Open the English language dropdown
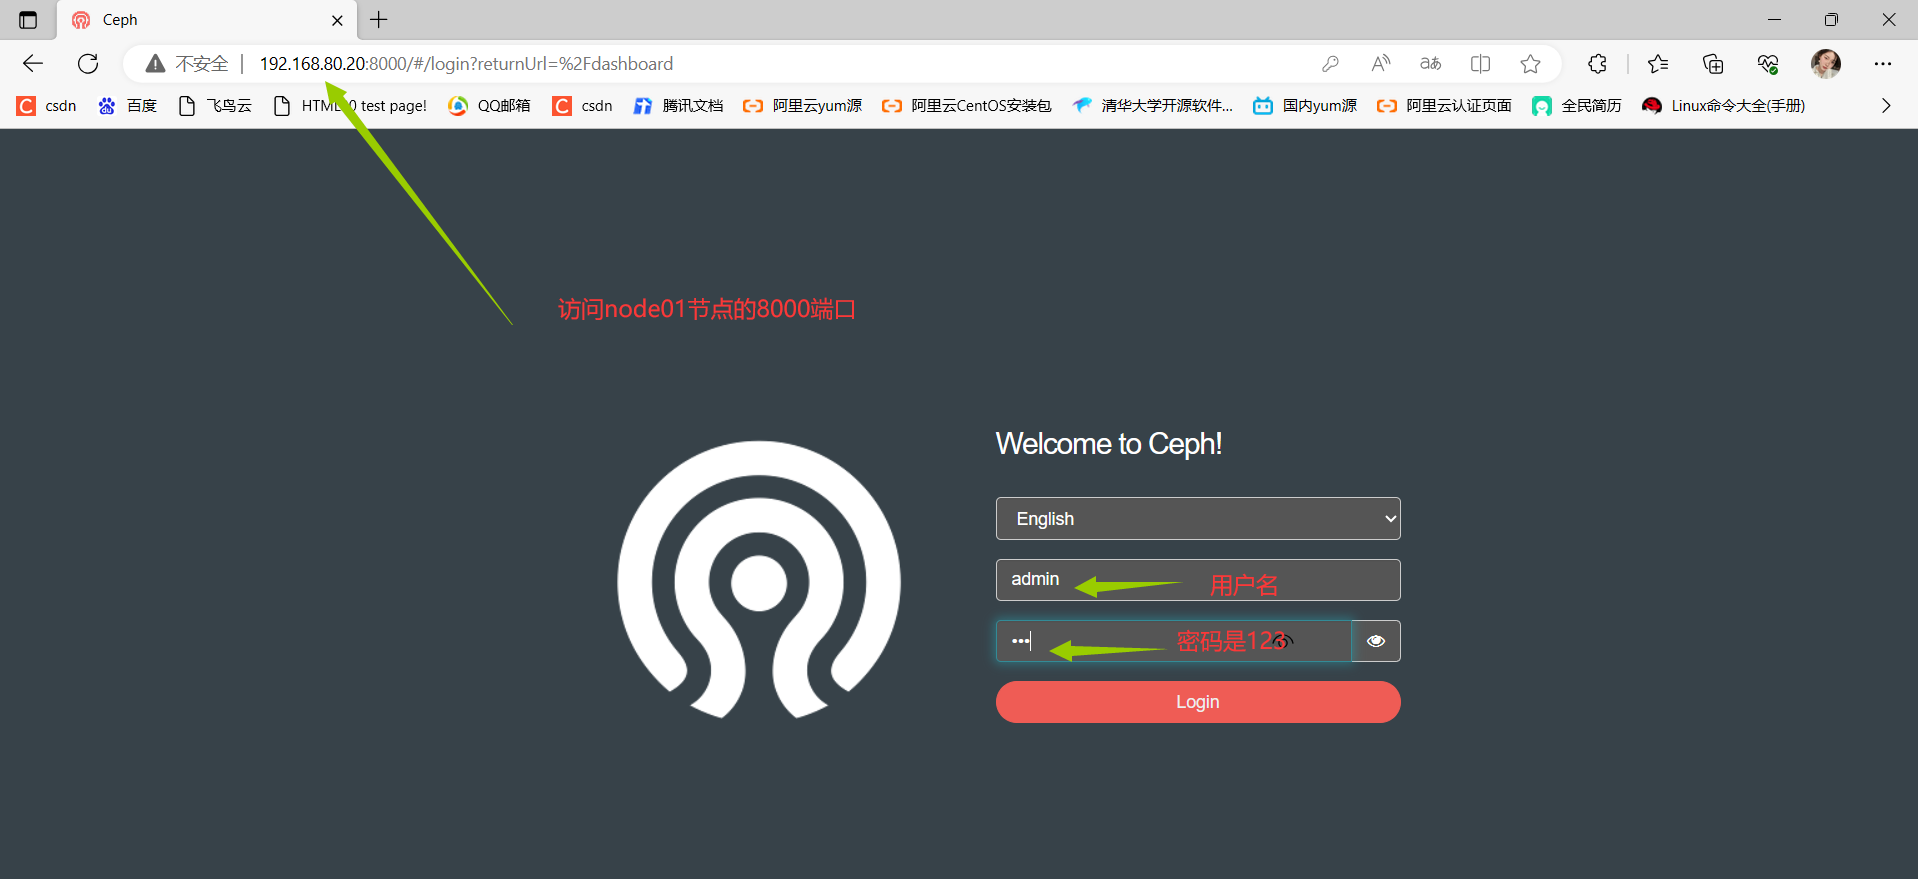Screen dimensions: 1918x879 pyautogui.click(x=1198, y=519)
